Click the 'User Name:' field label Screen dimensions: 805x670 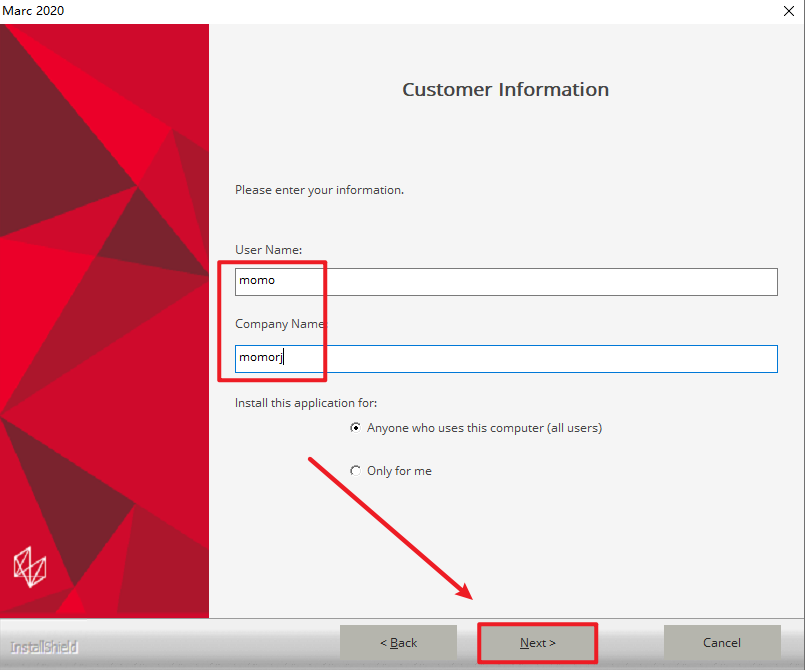[x=268, y=250]
